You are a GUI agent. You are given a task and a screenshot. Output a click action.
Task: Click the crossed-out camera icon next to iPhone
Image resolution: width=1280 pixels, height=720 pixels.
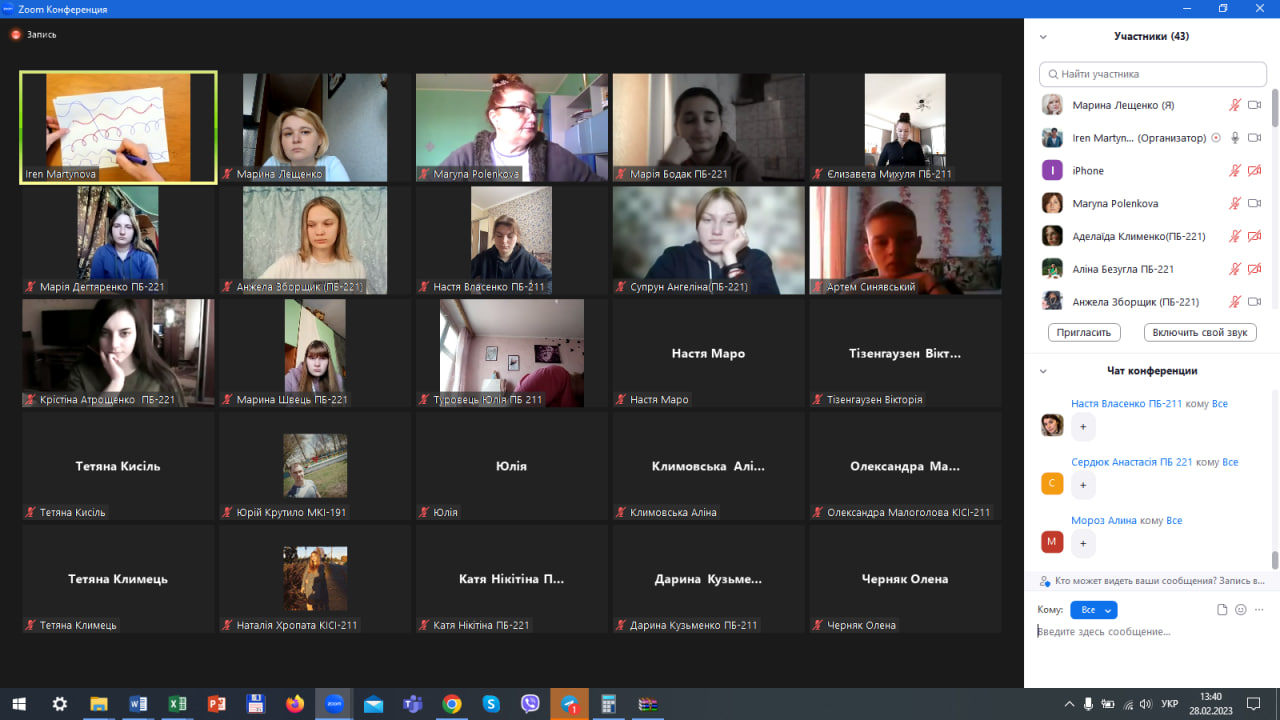[1254, 171]
